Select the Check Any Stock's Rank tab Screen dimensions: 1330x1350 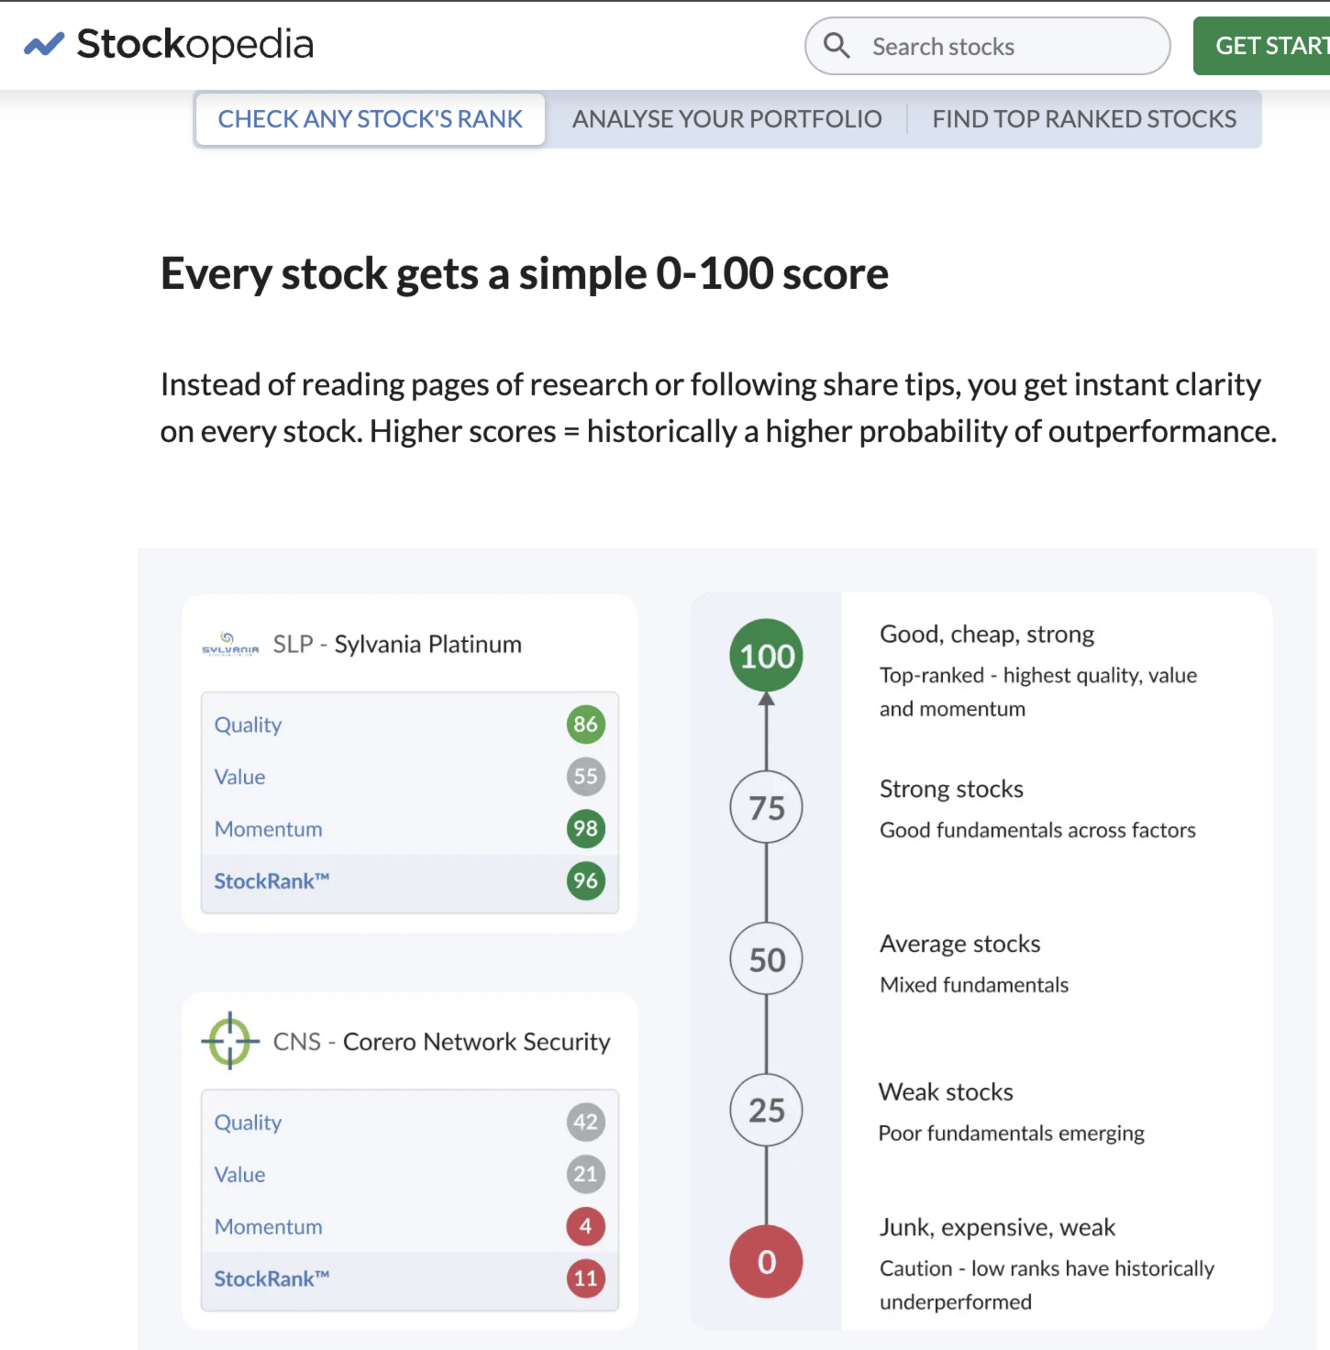pyautogui.click(x=370, y=119)
